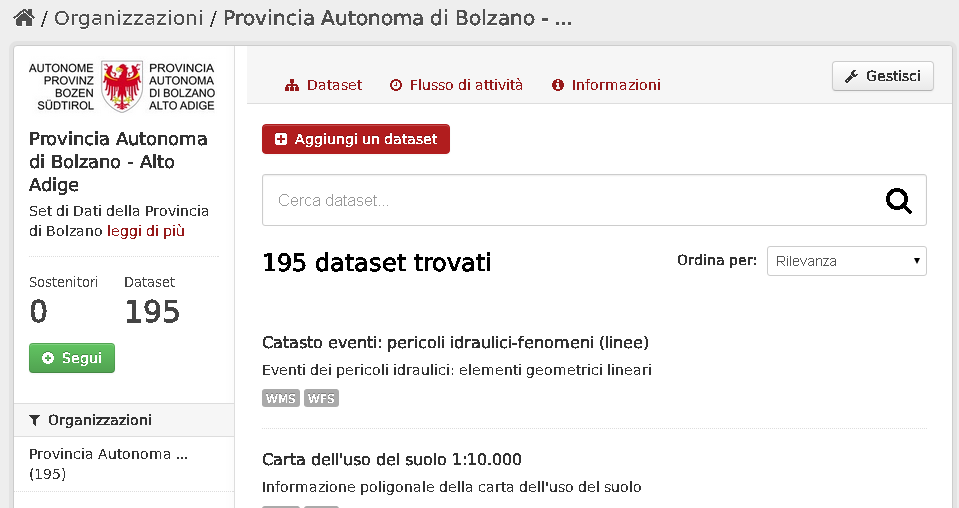
Task: Open Carta dell'uso del suolo dataset
Action: point(391,459)
